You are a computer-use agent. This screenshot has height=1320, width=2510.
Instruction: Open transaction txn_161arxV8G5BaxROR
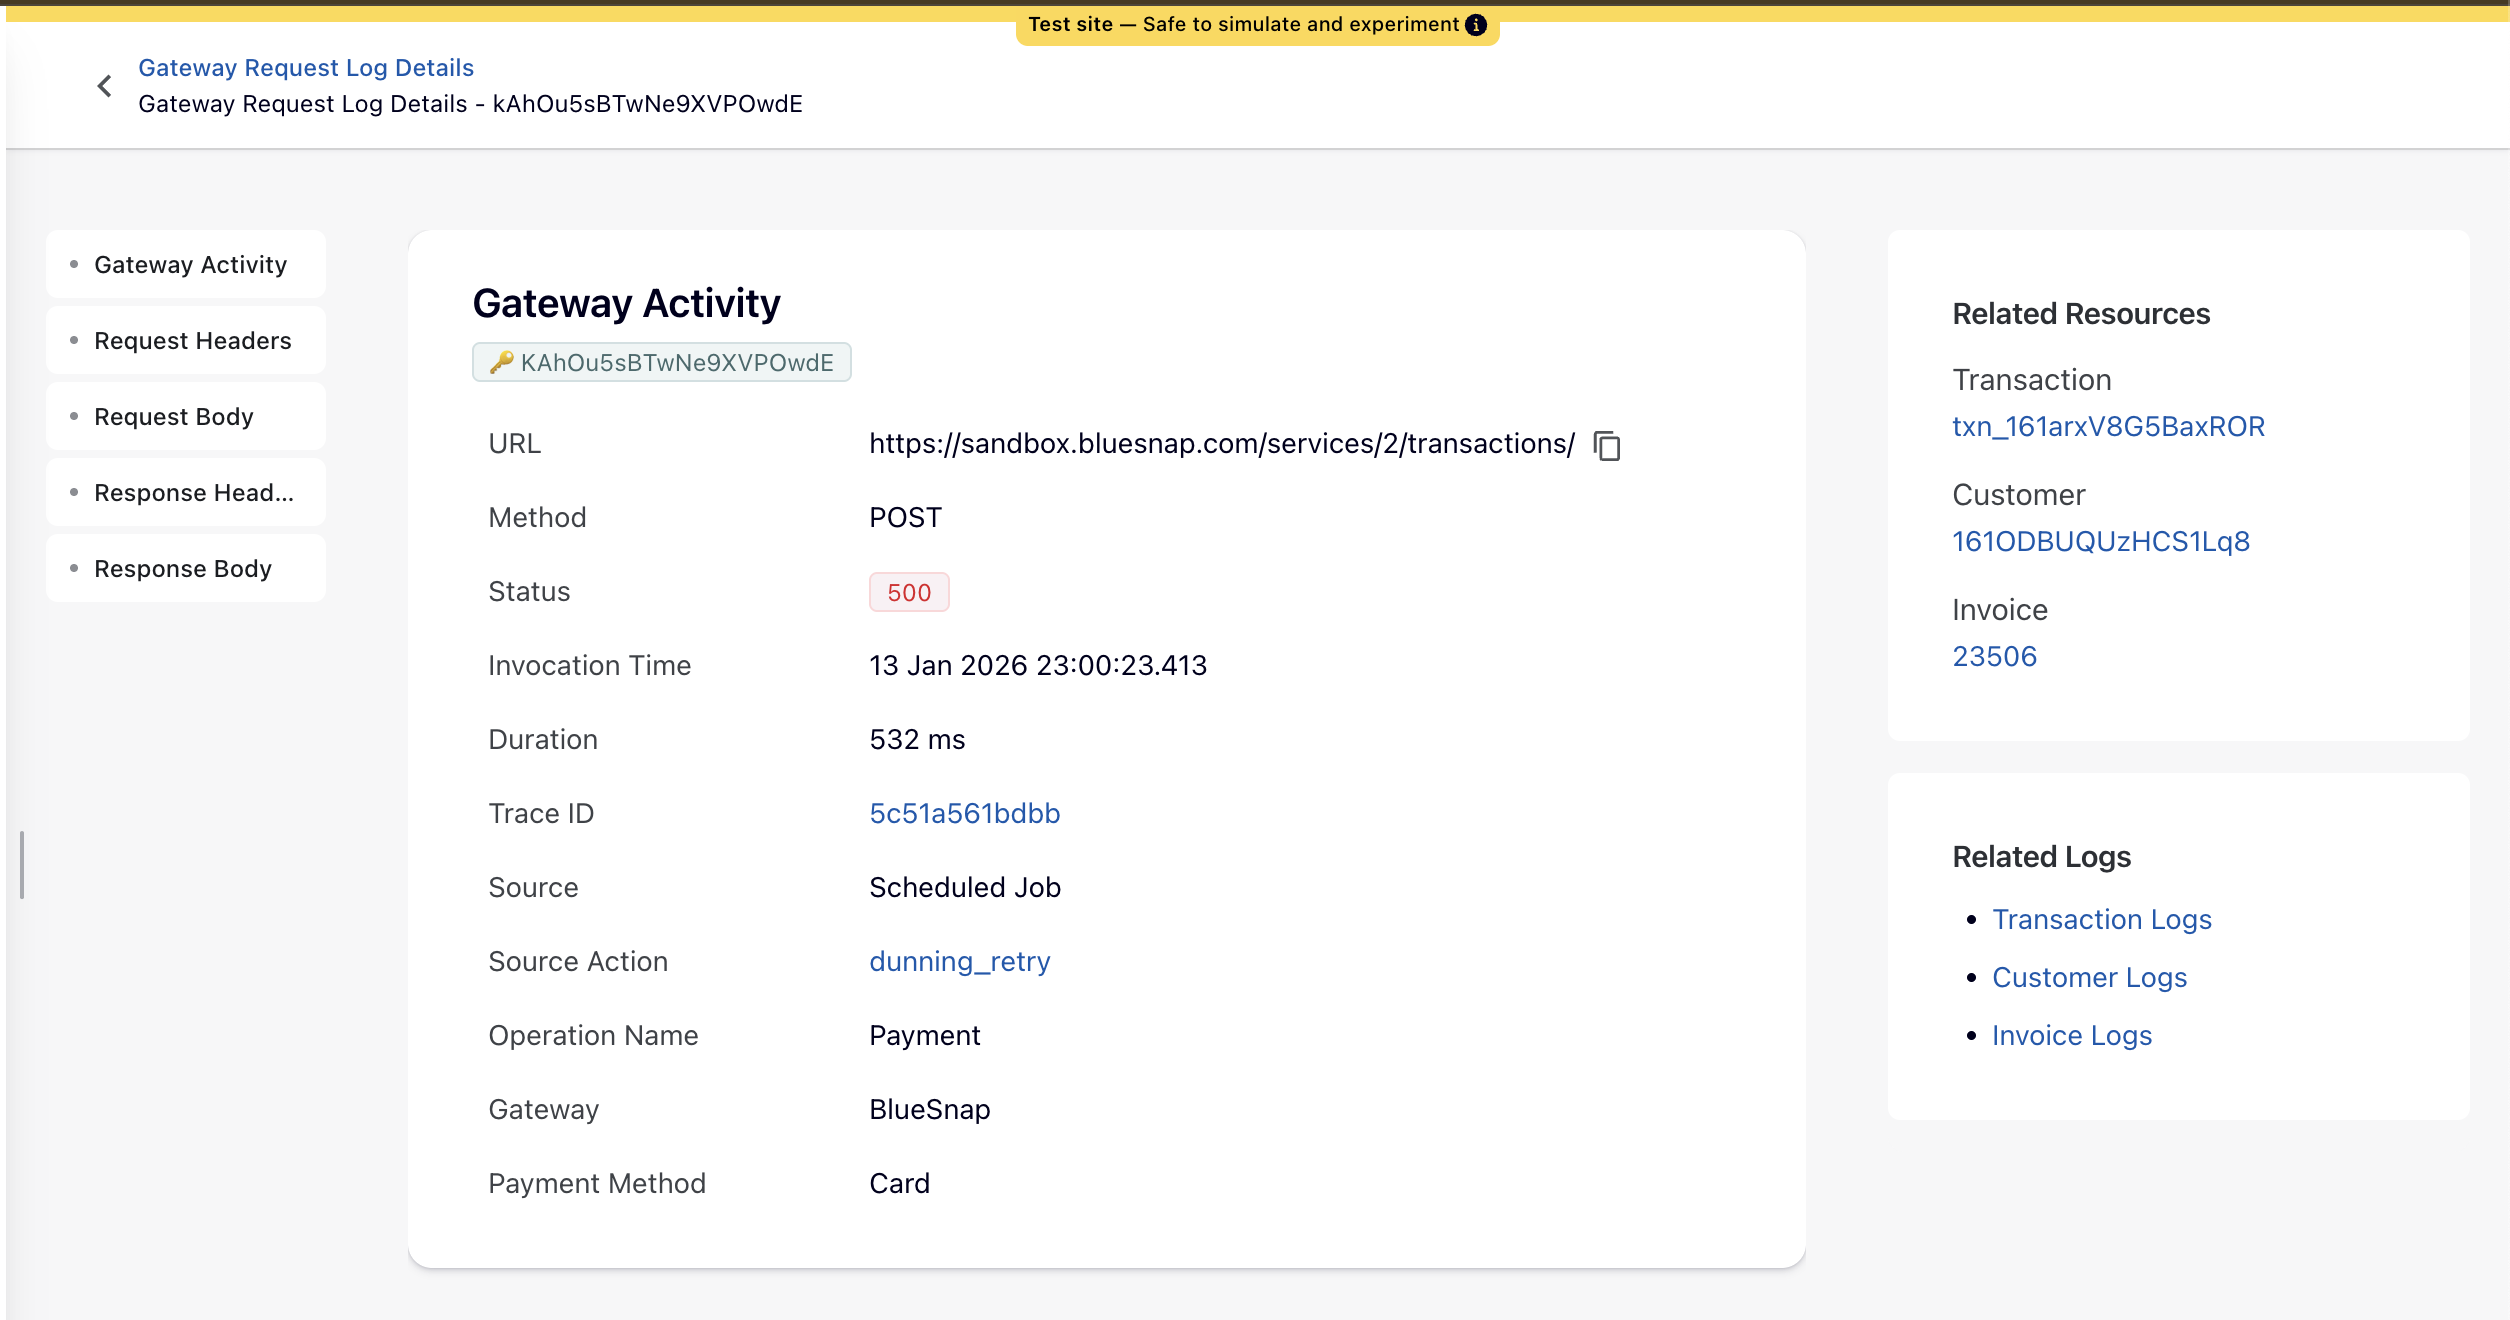point(2108,425)
